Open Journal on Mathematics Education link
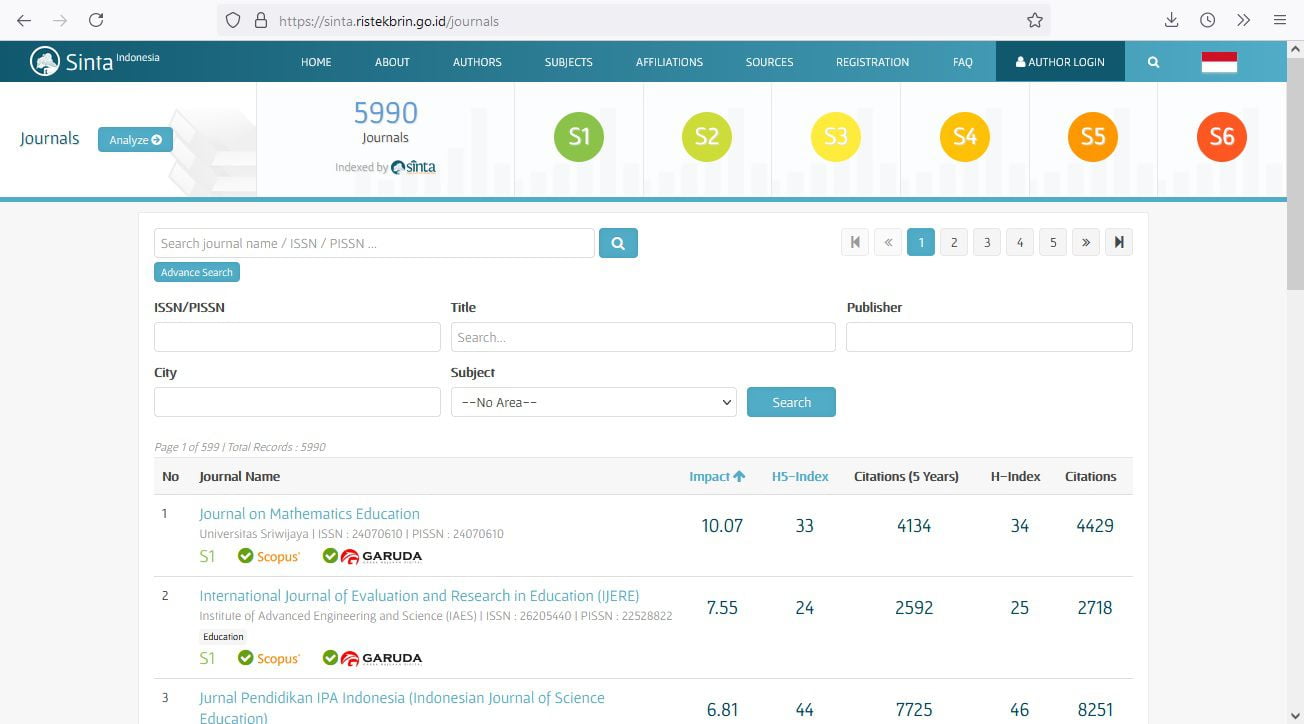Viewport: 1304px width, 724px height. click(309, 514)
